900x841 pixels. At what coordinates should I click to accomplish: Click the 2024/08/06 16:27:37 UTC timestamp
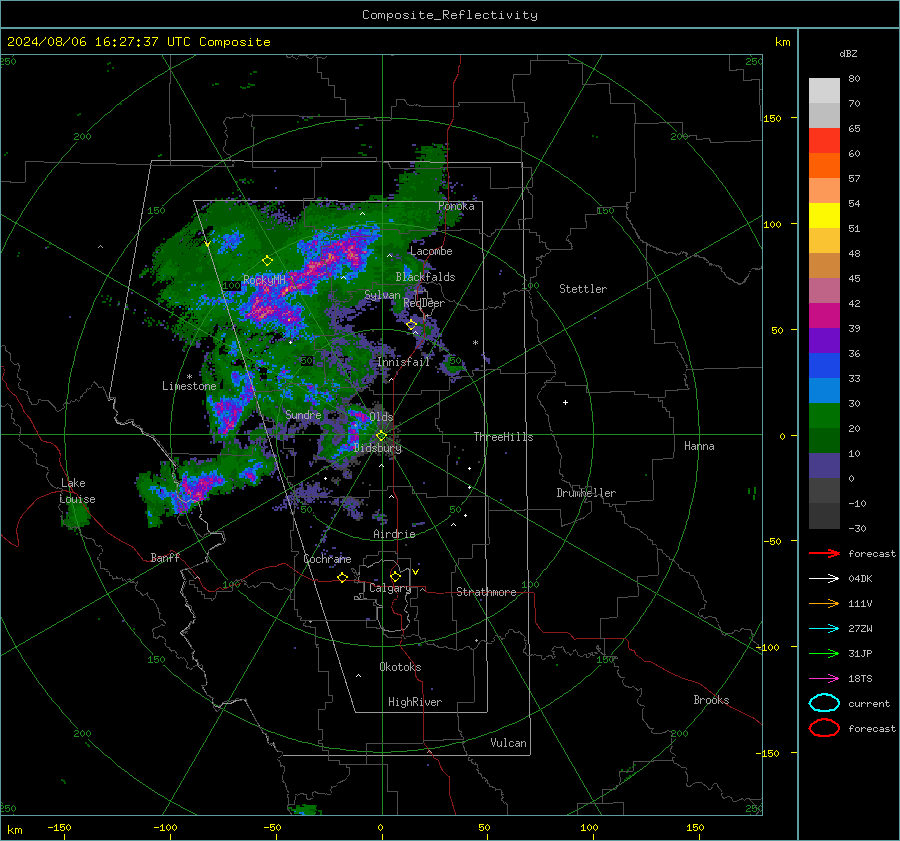pyautogui.click(x=87, y=42)
